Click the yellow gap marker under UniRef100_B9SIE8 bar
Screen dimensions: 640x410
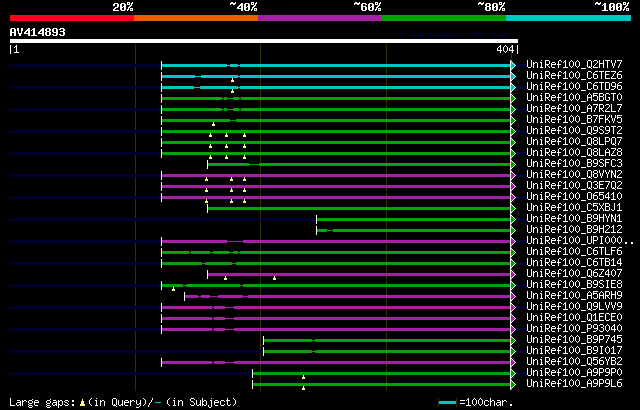click(173, 289)
